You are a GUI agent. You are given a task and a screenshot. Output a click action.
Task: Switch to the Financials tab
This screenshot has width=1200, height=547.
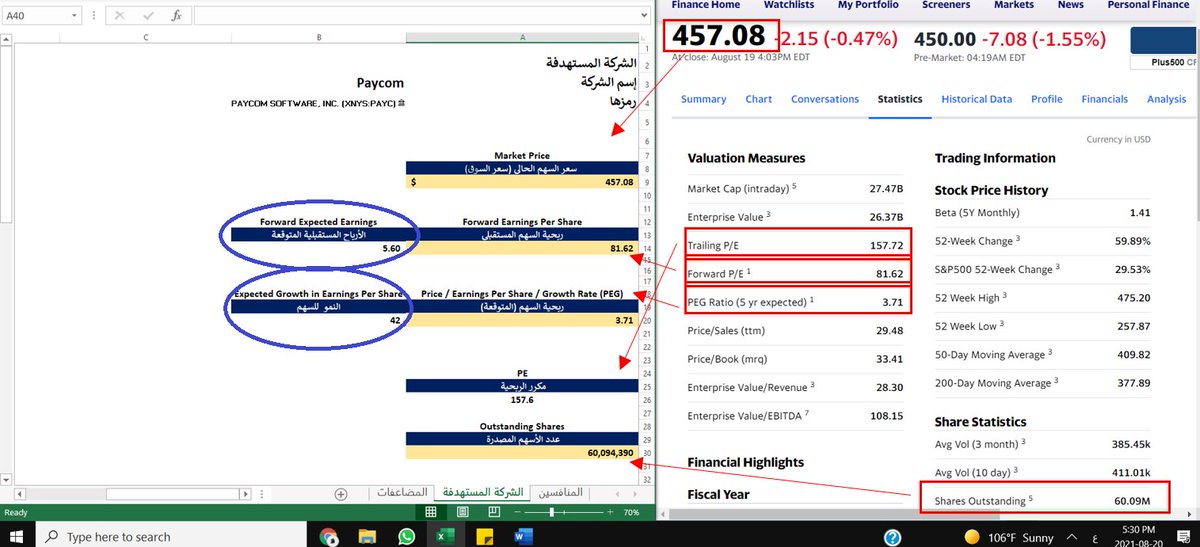point(1104,99)
